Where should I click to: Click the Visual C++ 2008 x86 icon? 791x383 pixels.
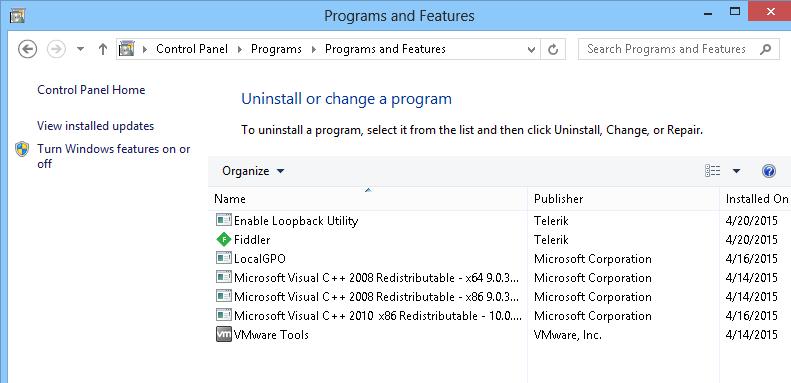click(x=223, y=296)
